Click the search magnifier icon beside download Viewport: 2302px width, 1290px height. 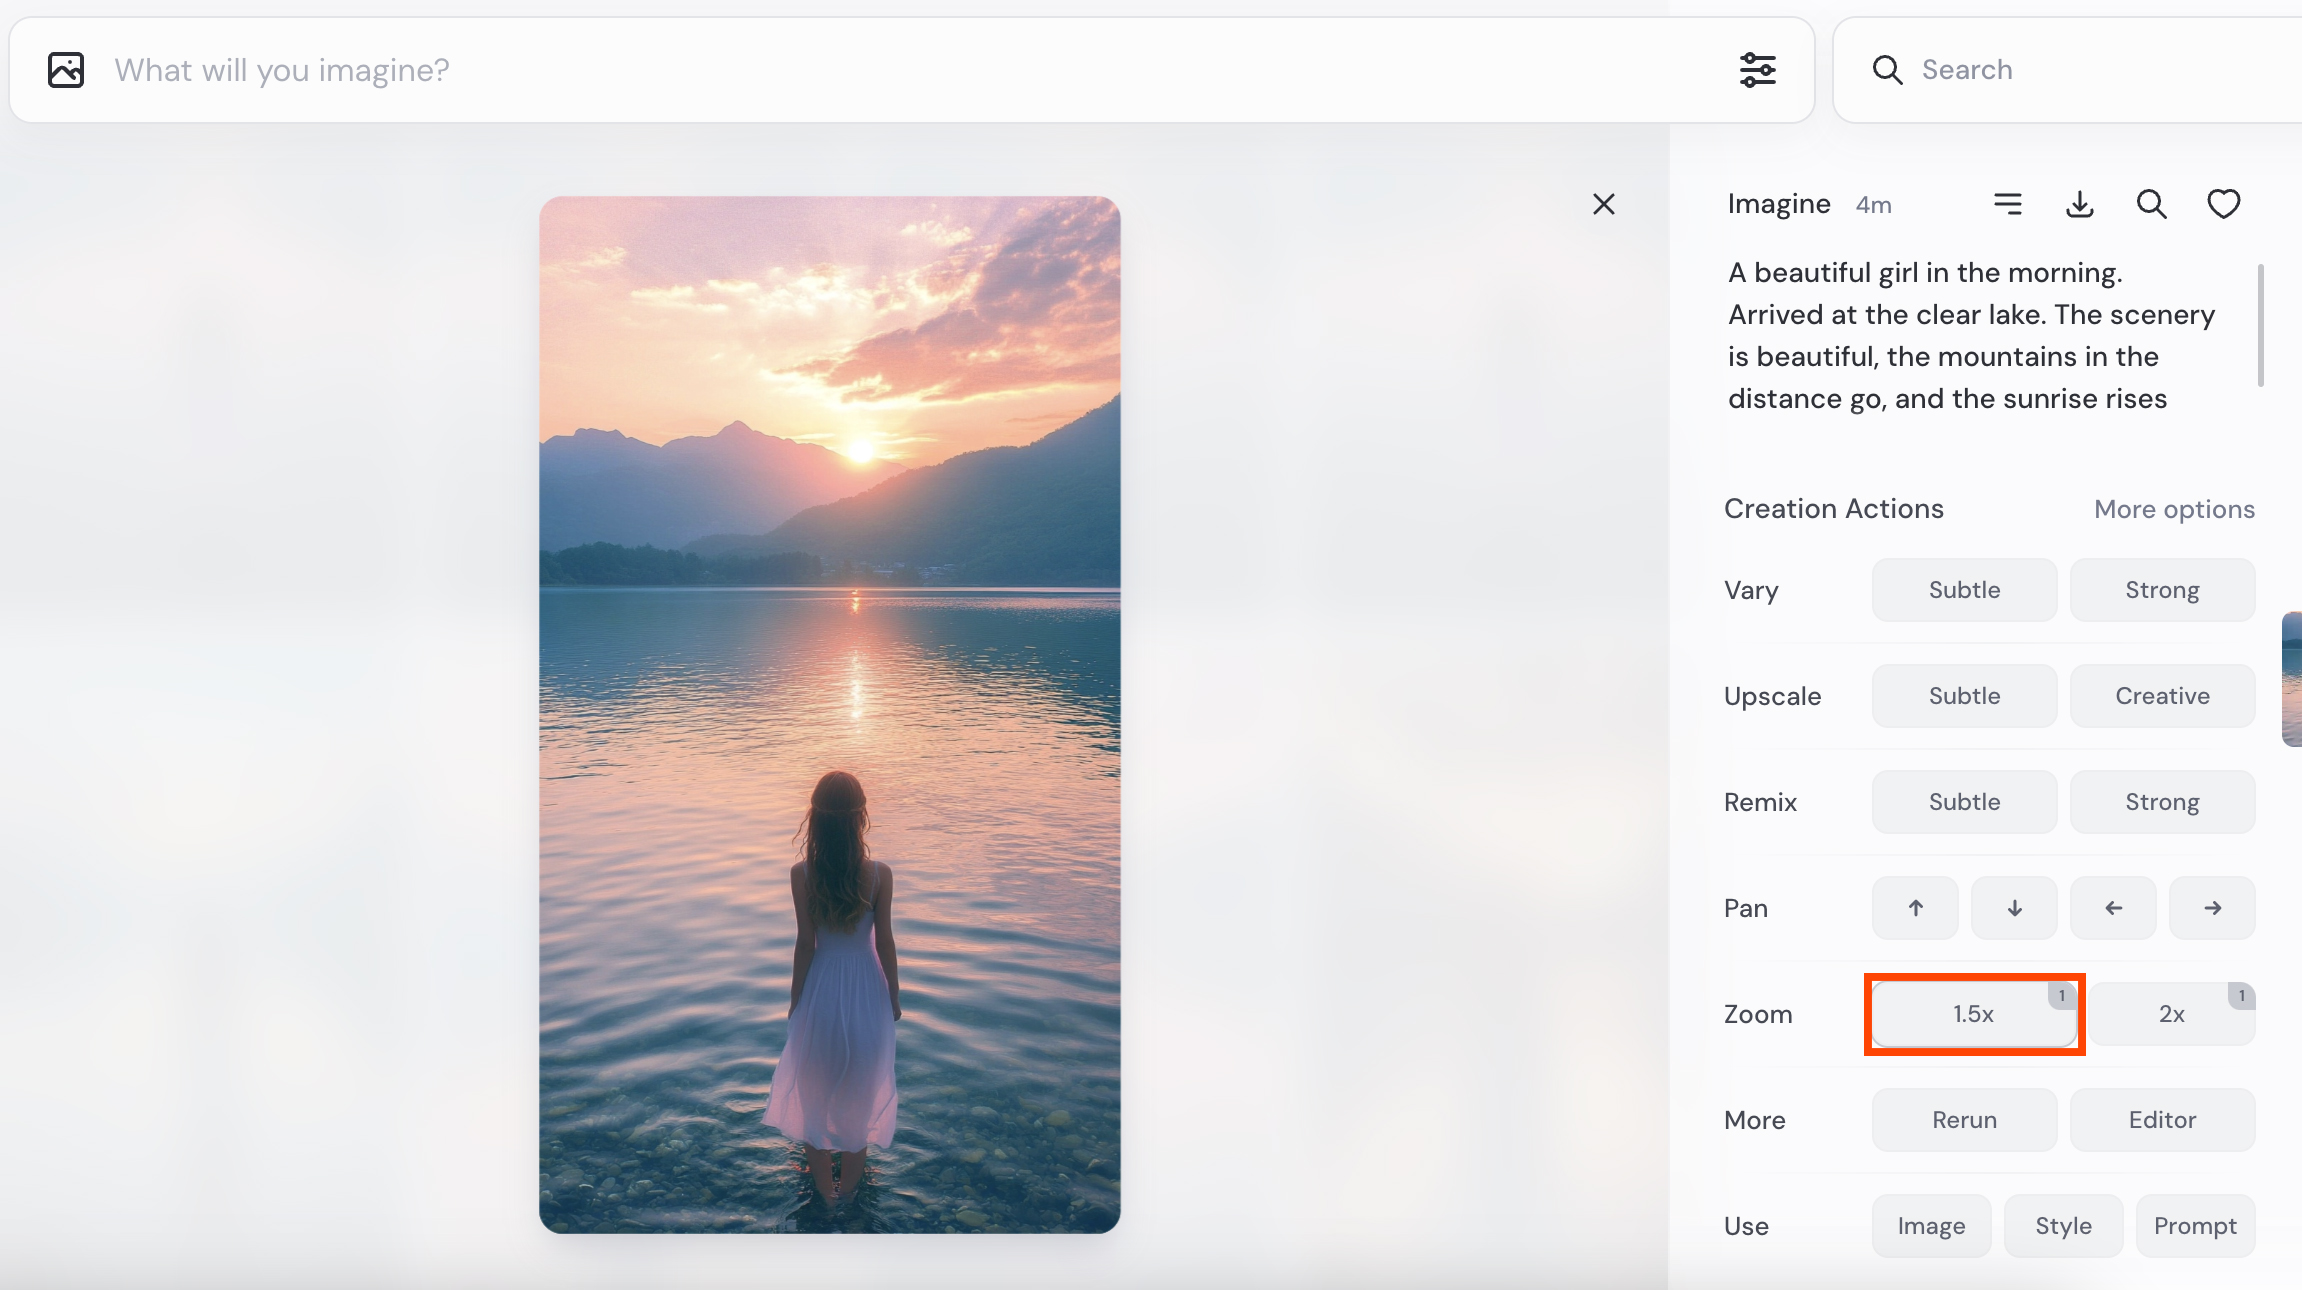pyautogui.click(x=2151, y=204)
